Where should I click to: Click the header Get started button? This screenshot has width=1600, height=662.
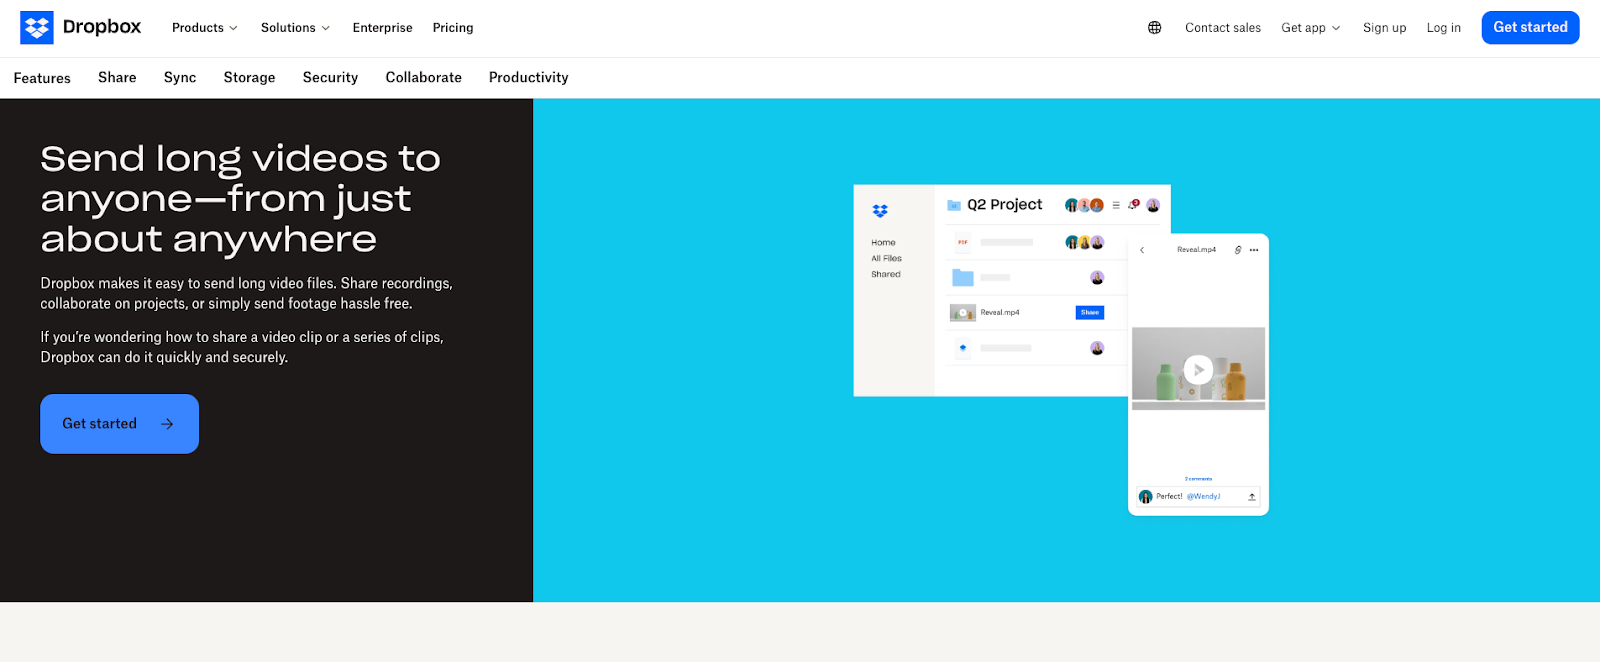click(x=1530, y=28)
